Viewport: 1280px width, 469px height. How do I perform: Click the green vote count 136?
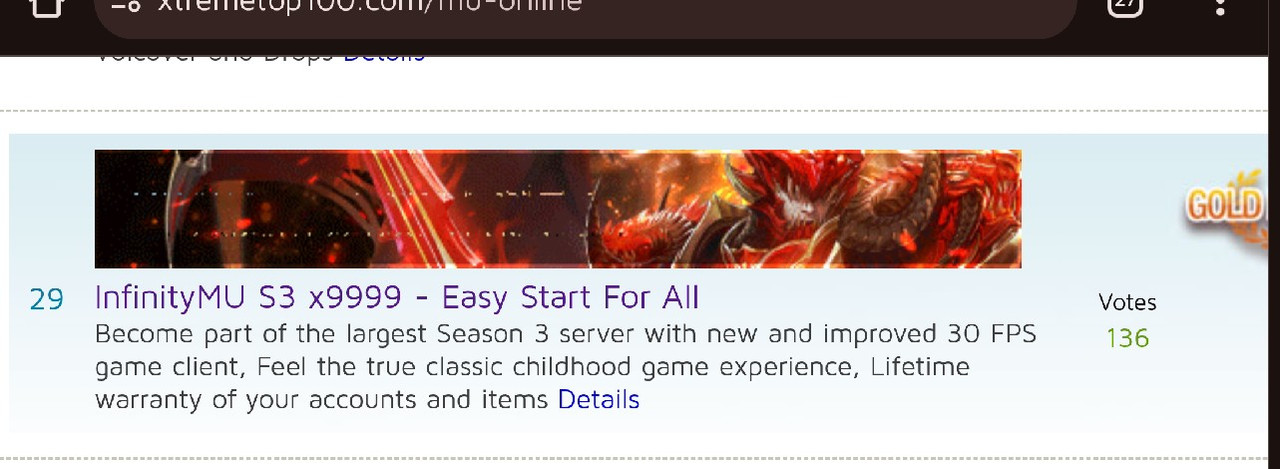pos(1128,338)
